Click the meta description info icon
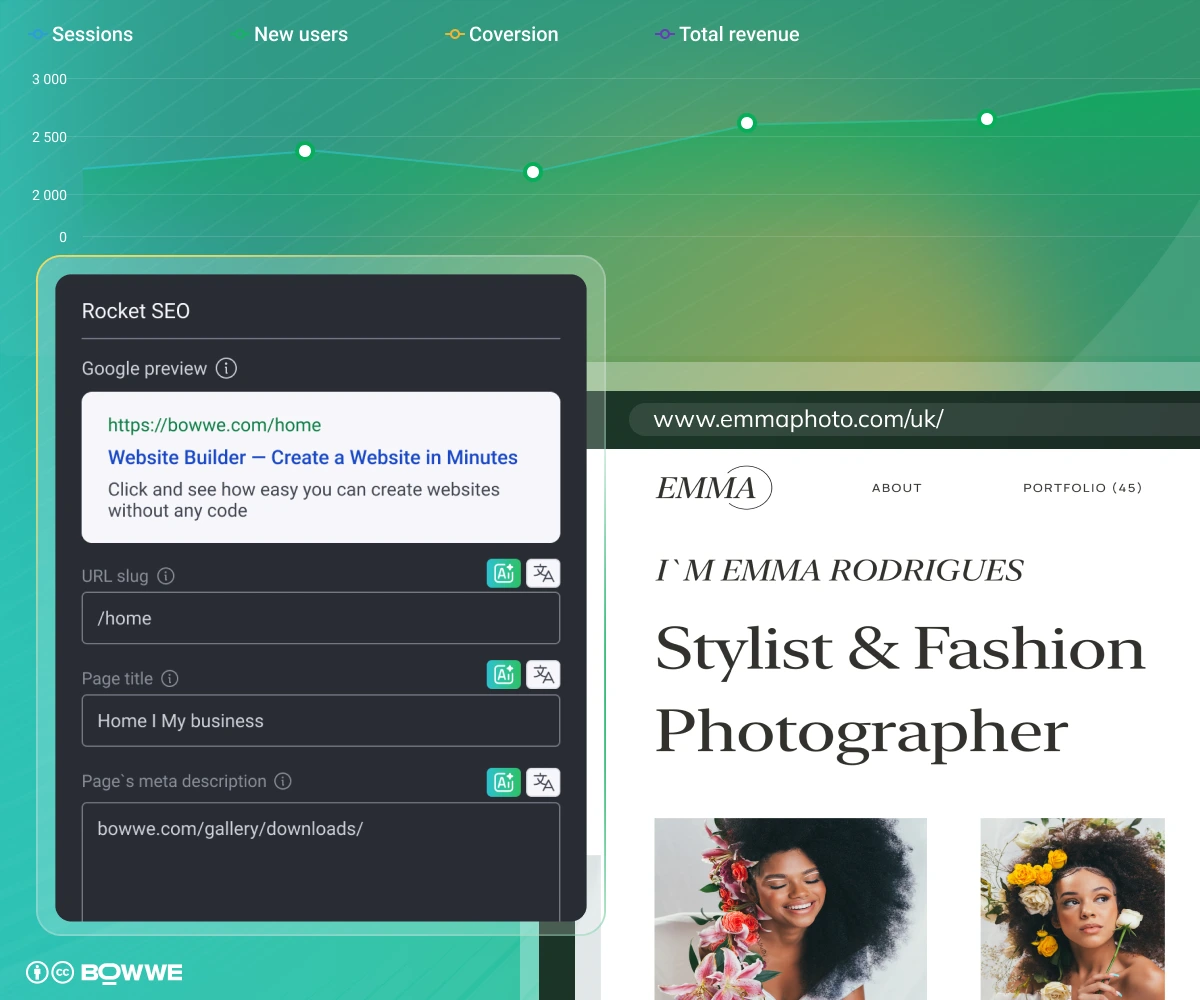Screen dimensions: 1200x1000 (x=283, y=781)
